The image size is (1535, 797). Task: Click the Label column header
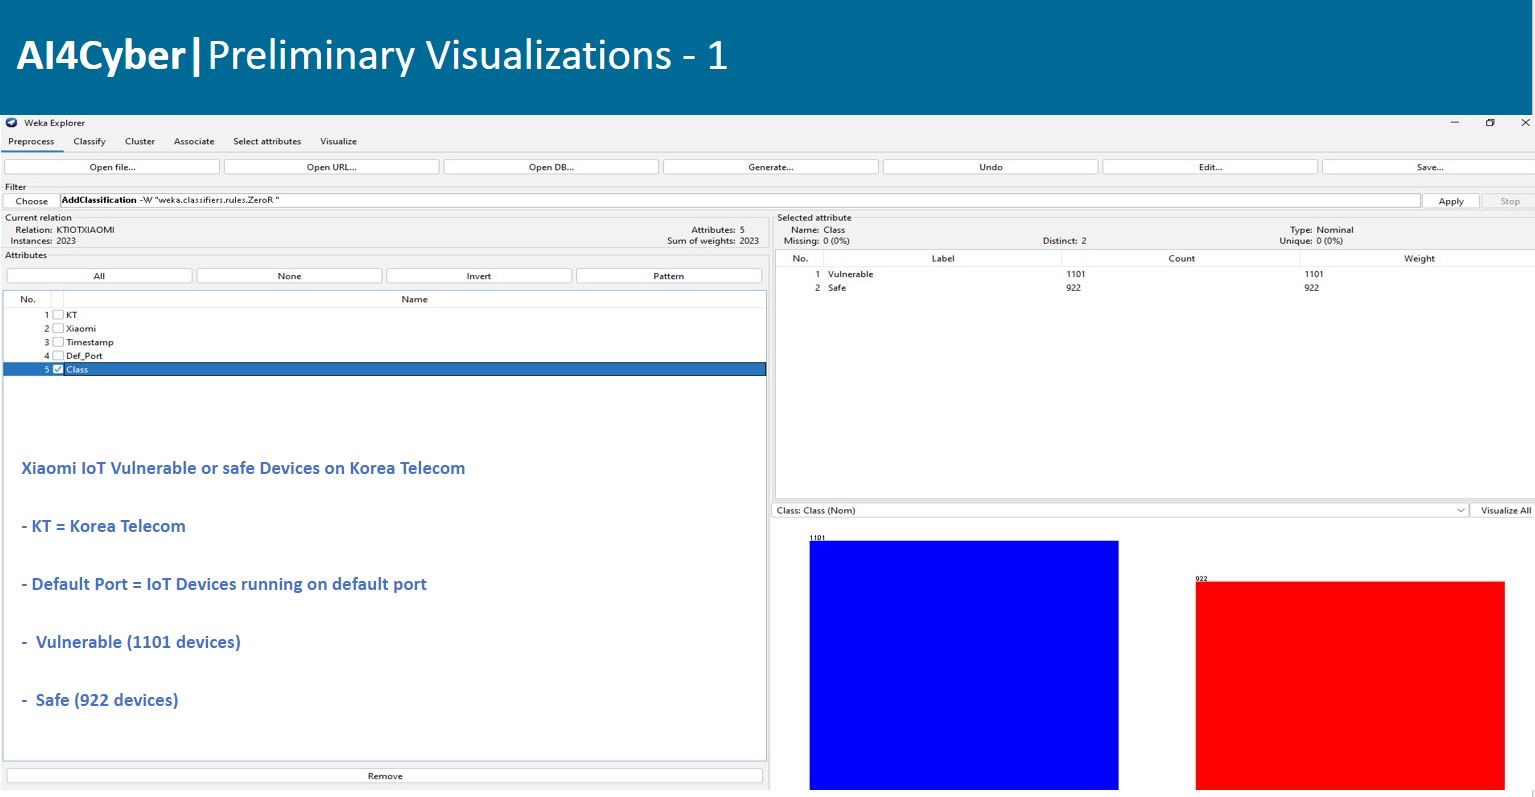(x=943, y=258)
